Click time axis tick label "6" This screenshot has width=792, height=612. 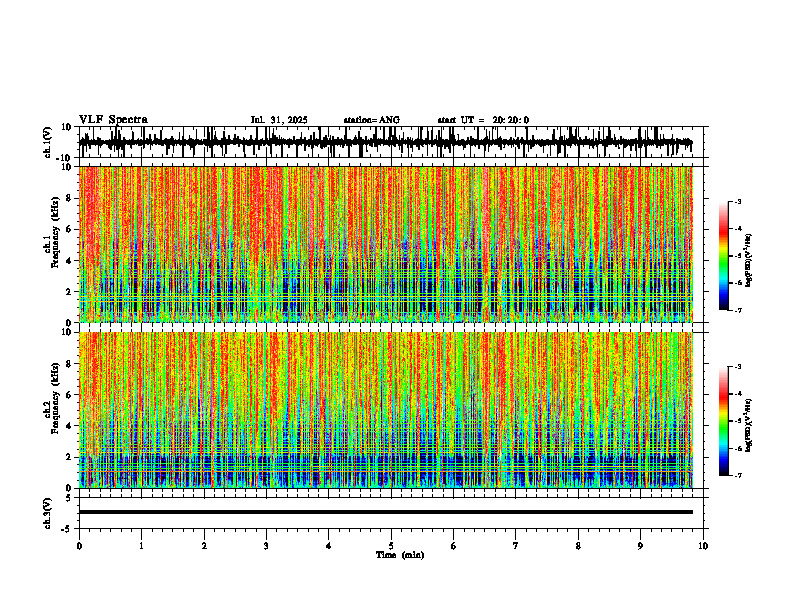454,546
